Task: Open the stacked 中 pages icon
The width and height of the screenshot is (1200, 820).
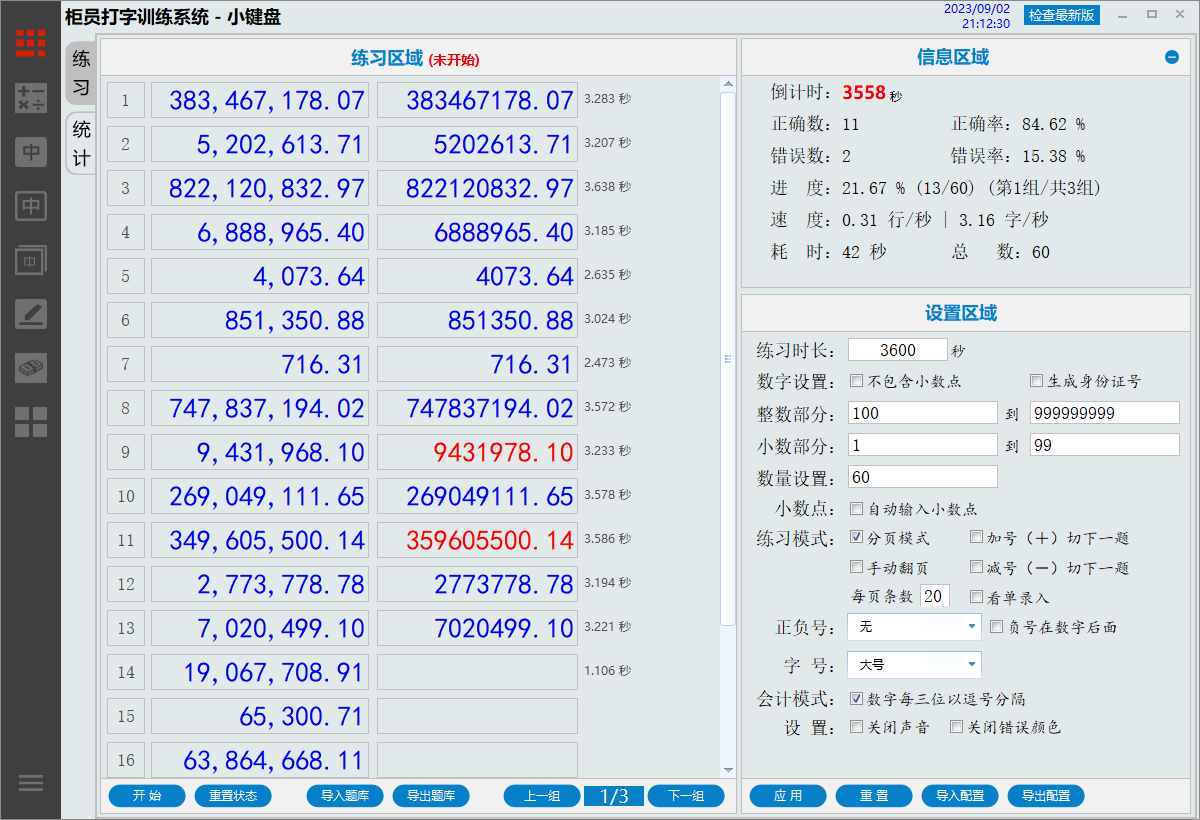Action: click(31, 261)
